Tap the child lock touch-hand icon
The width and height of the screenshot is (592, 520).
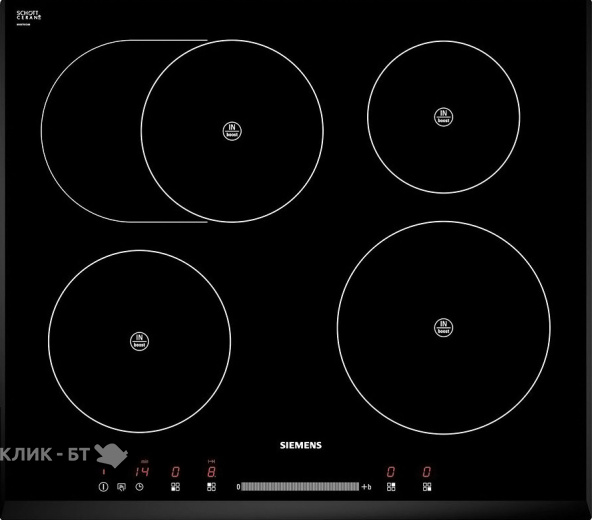(121, 487)
